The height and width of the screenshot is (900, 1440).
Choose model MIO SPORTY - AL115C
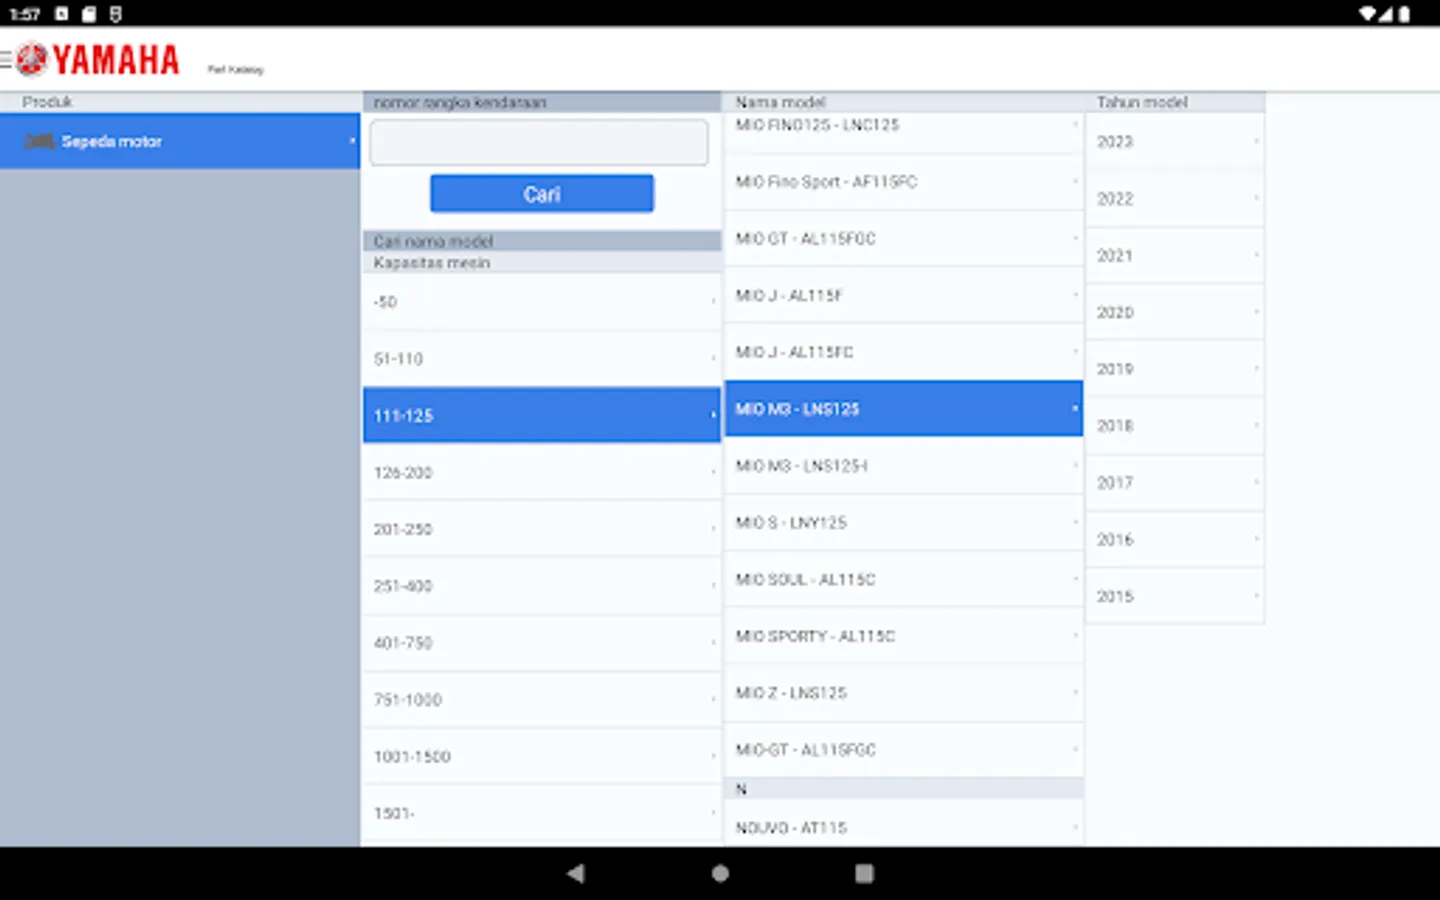pos(903,636)
